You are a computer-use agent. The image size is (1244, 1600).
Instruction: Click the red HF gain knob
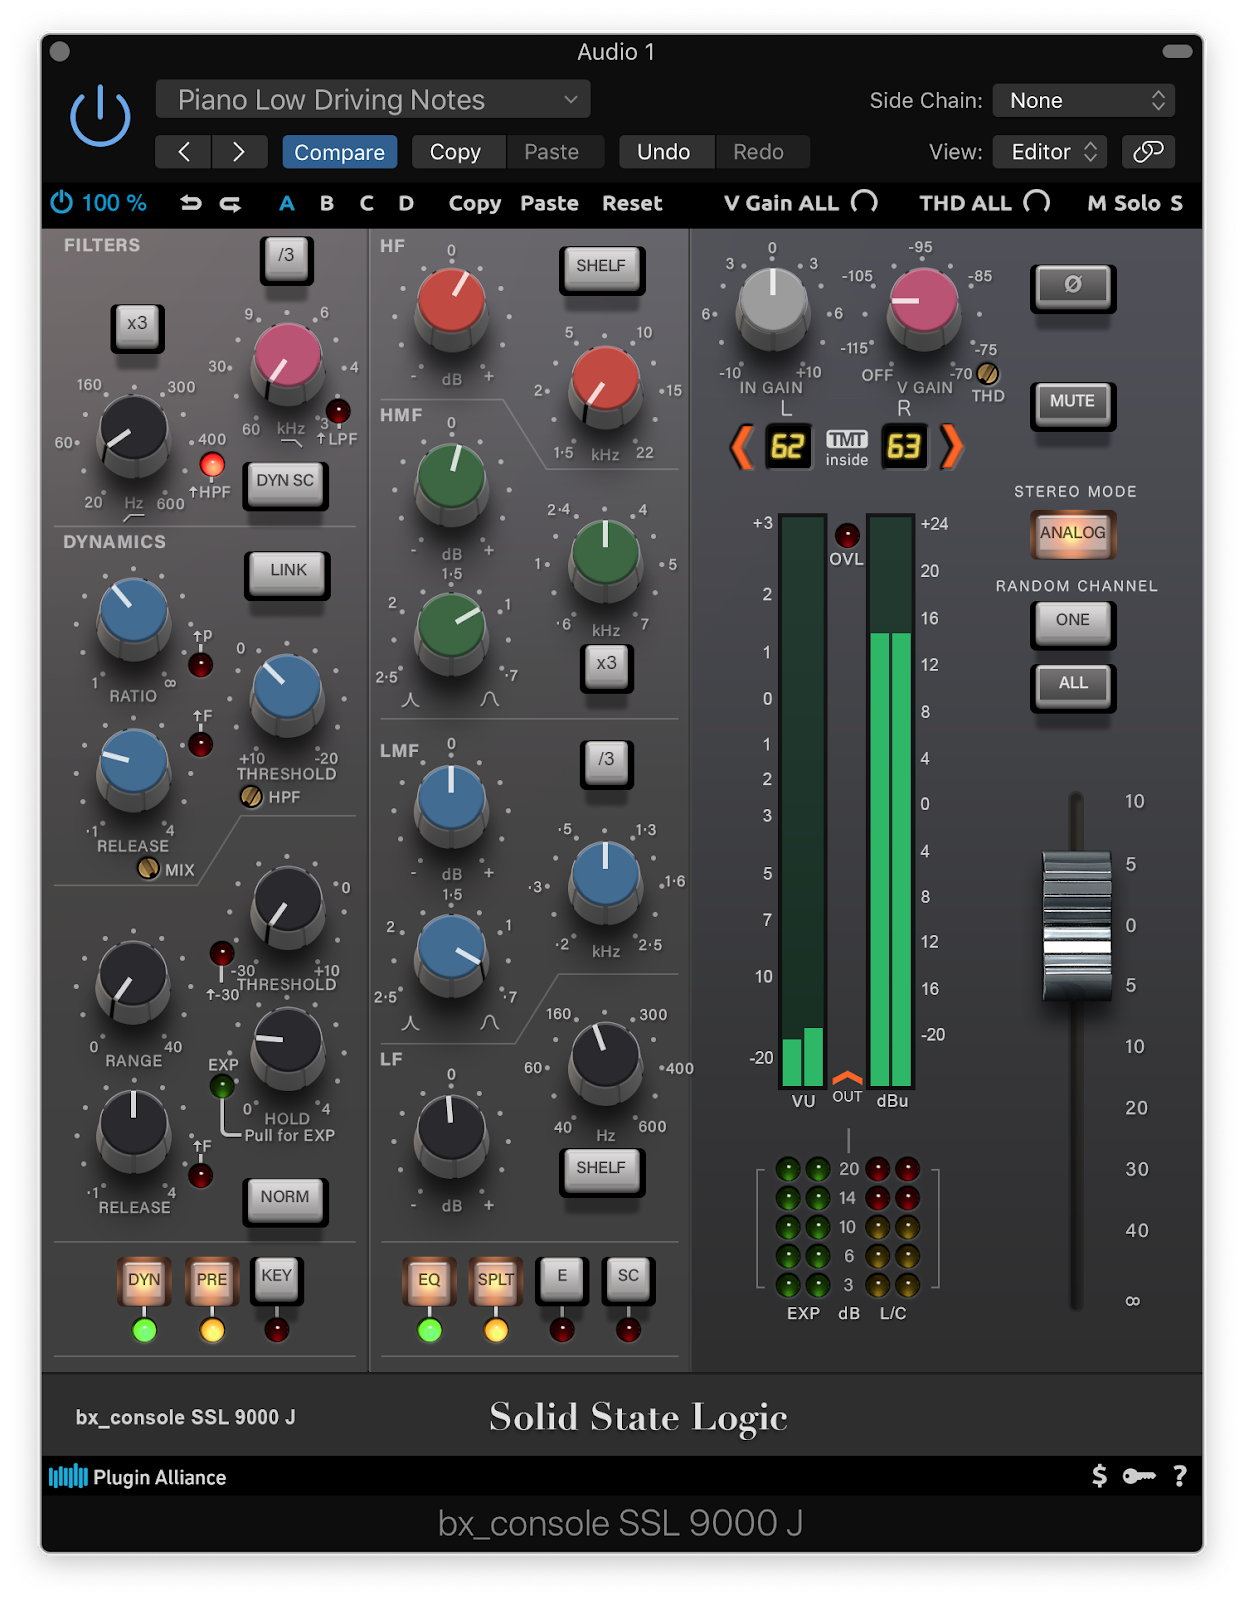click(451, 302)
